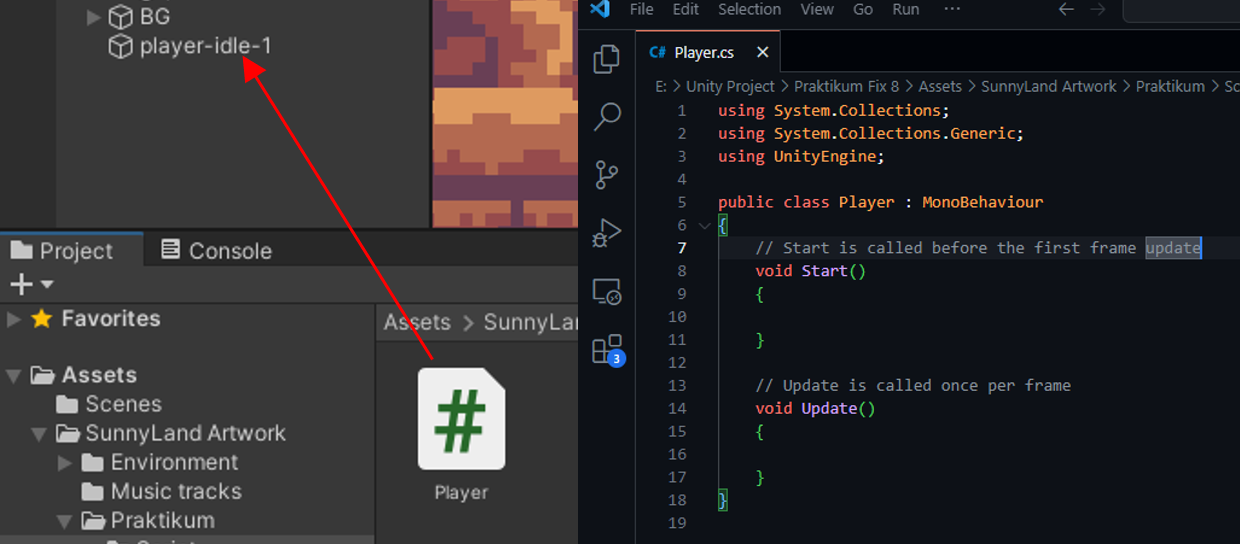Click the cube icon beside BG
The image size is (1240, 544).
click(121, 17)
